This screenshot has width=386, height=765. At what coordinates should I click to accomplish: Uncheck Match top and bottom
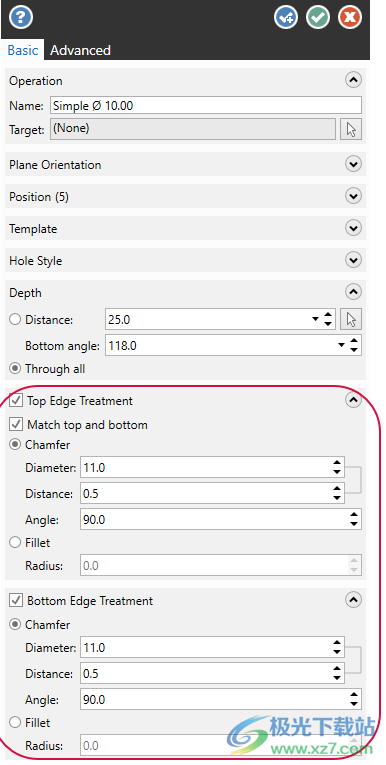click(x=16, y=424)
